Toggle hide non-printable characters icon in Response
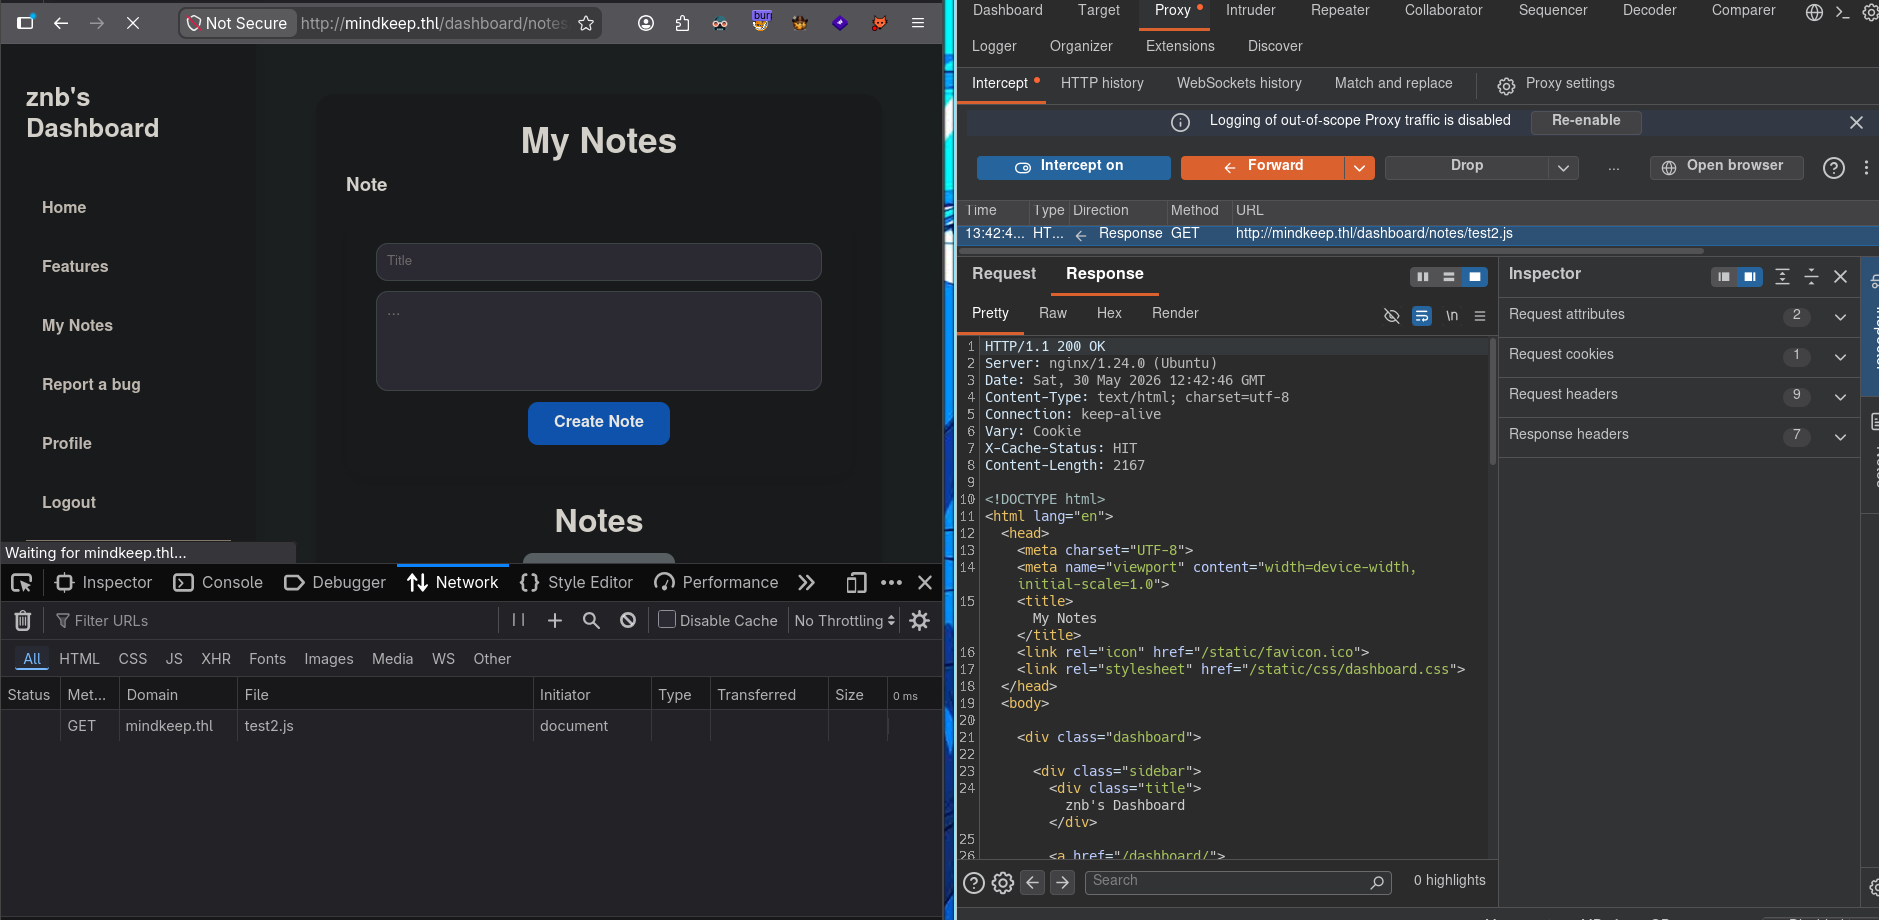This screenshot has width=1879, height=920. [1391, 316]
